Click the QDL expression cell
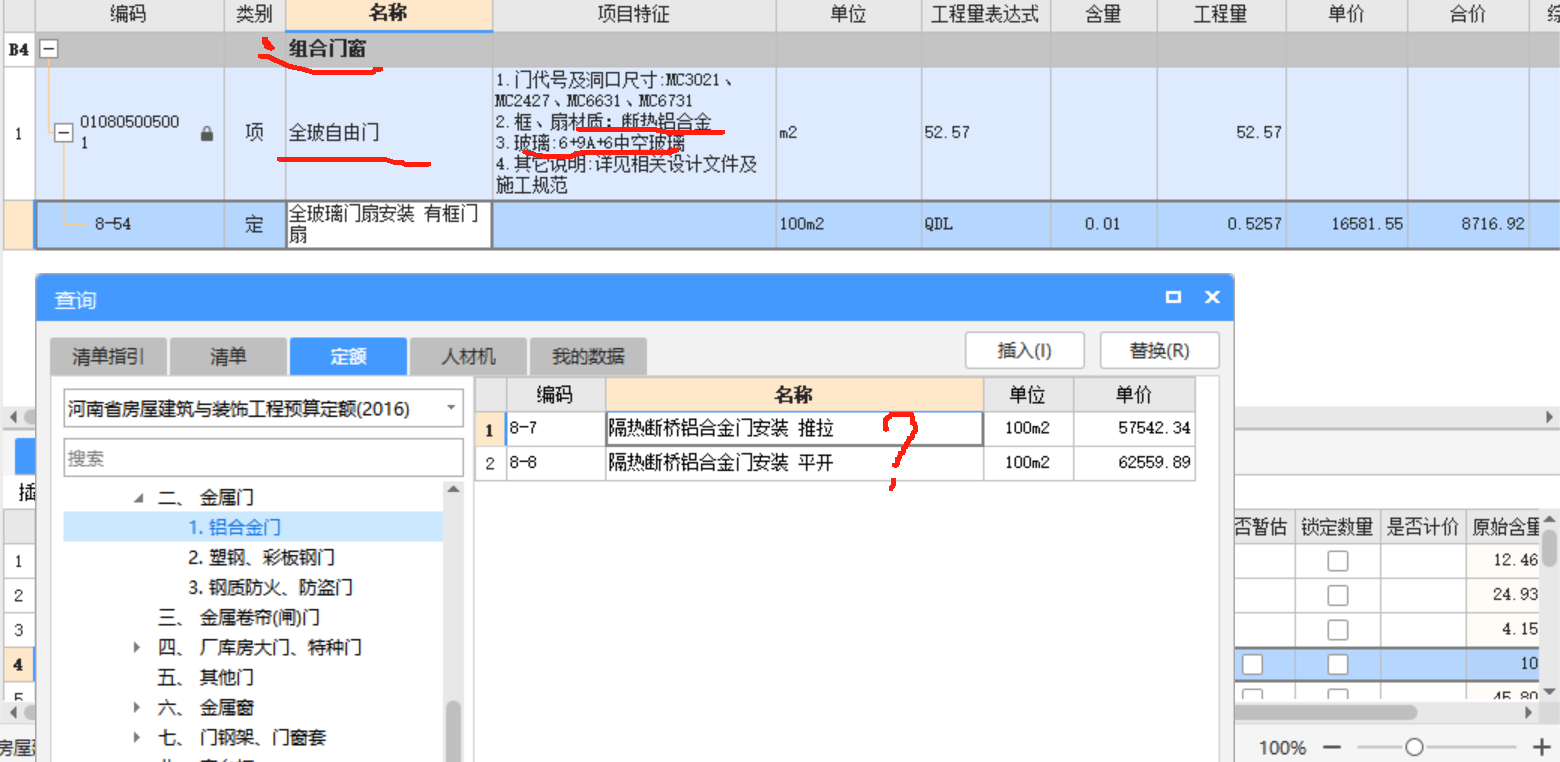Screen dimensions: 1560x762 point(985,225)
